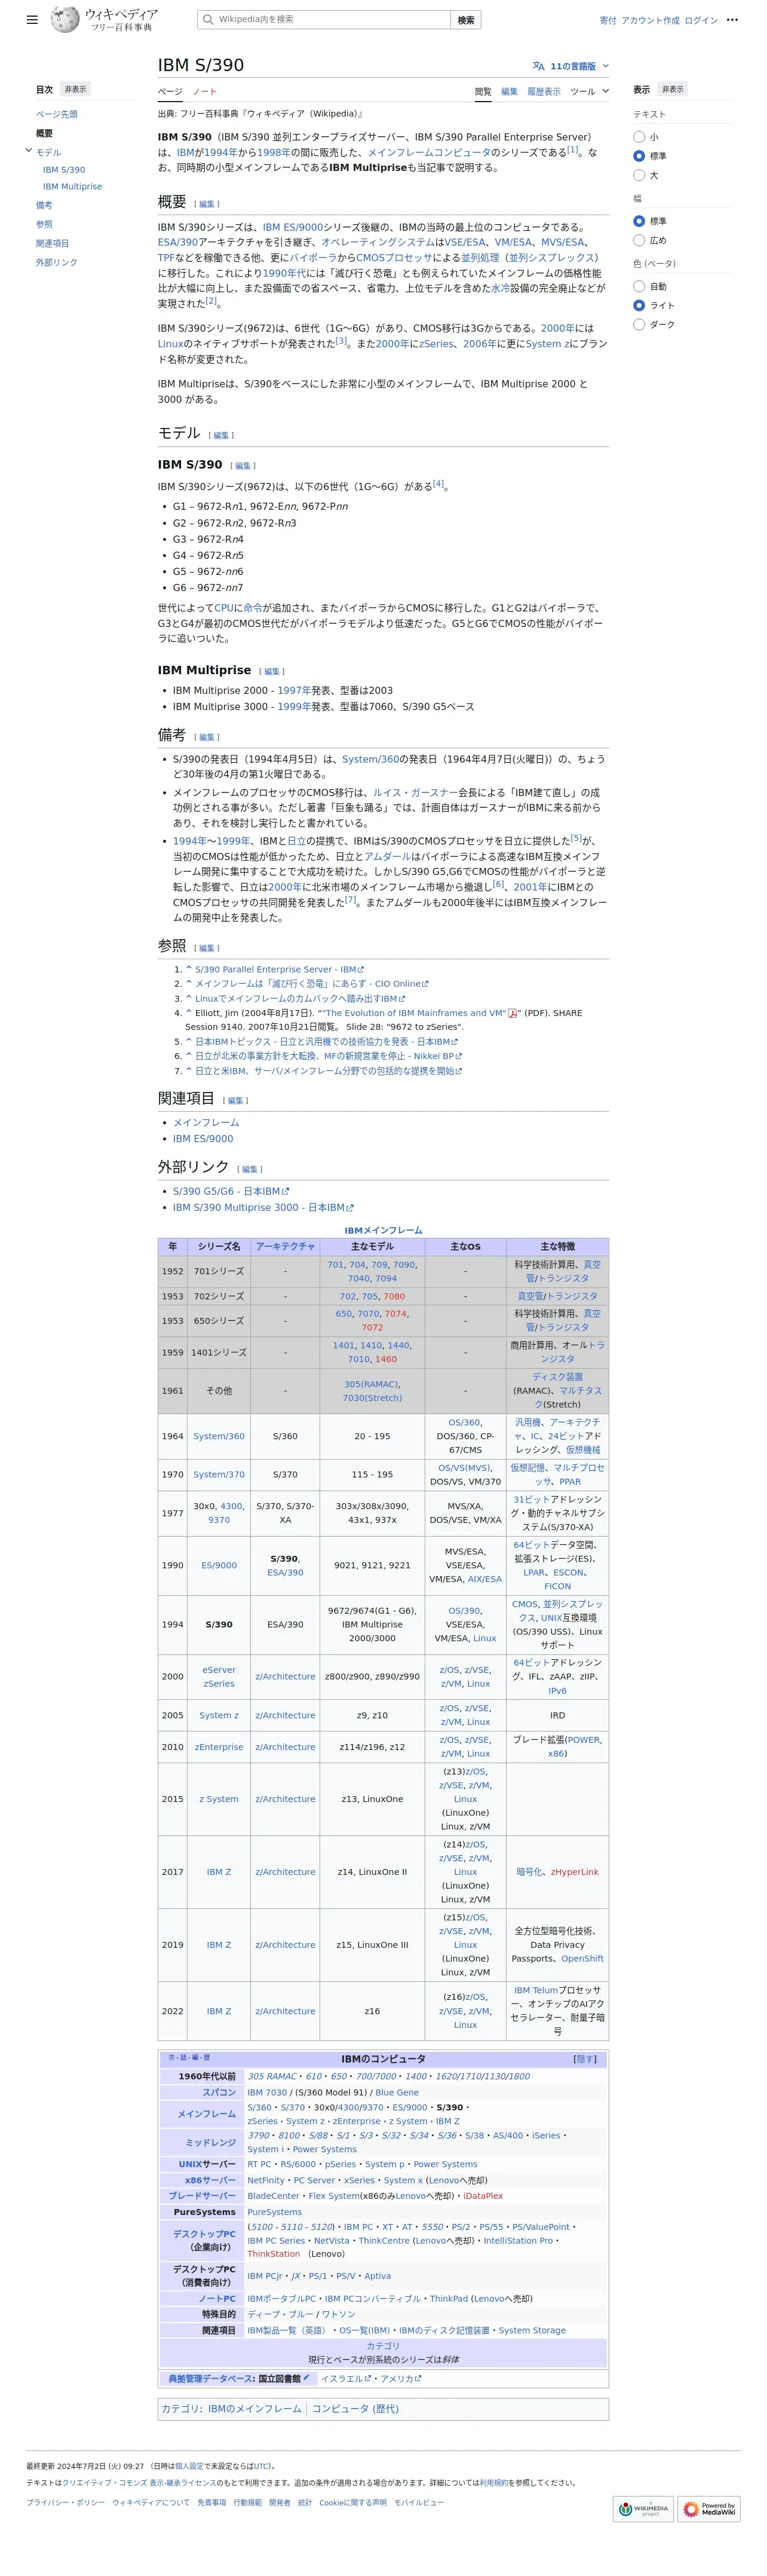The height and width of the screenshot is (2576, 767).
Task: Select standard text size option
Action: tap(639, 156)
